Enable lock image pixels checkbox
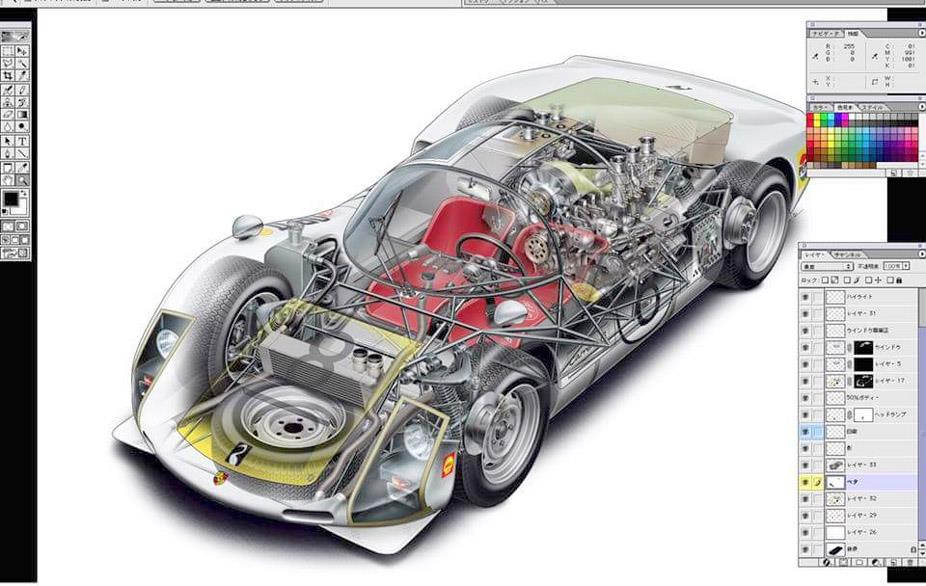Image resolution: width=926 pixels, height=586 pixels. (x=848, y=280)
